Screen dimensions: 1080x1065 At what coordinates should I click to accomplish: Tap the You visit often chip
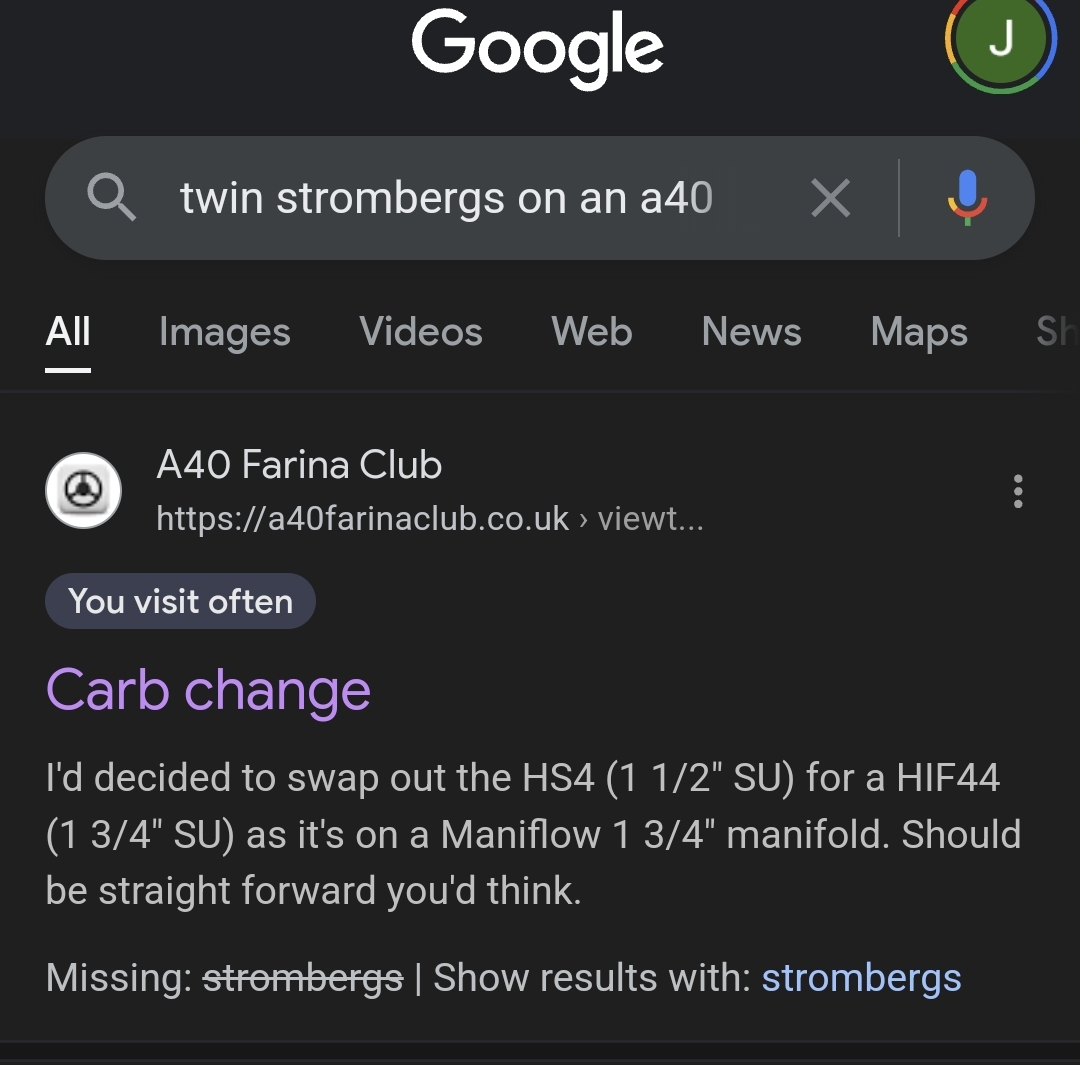click(180, 601)
